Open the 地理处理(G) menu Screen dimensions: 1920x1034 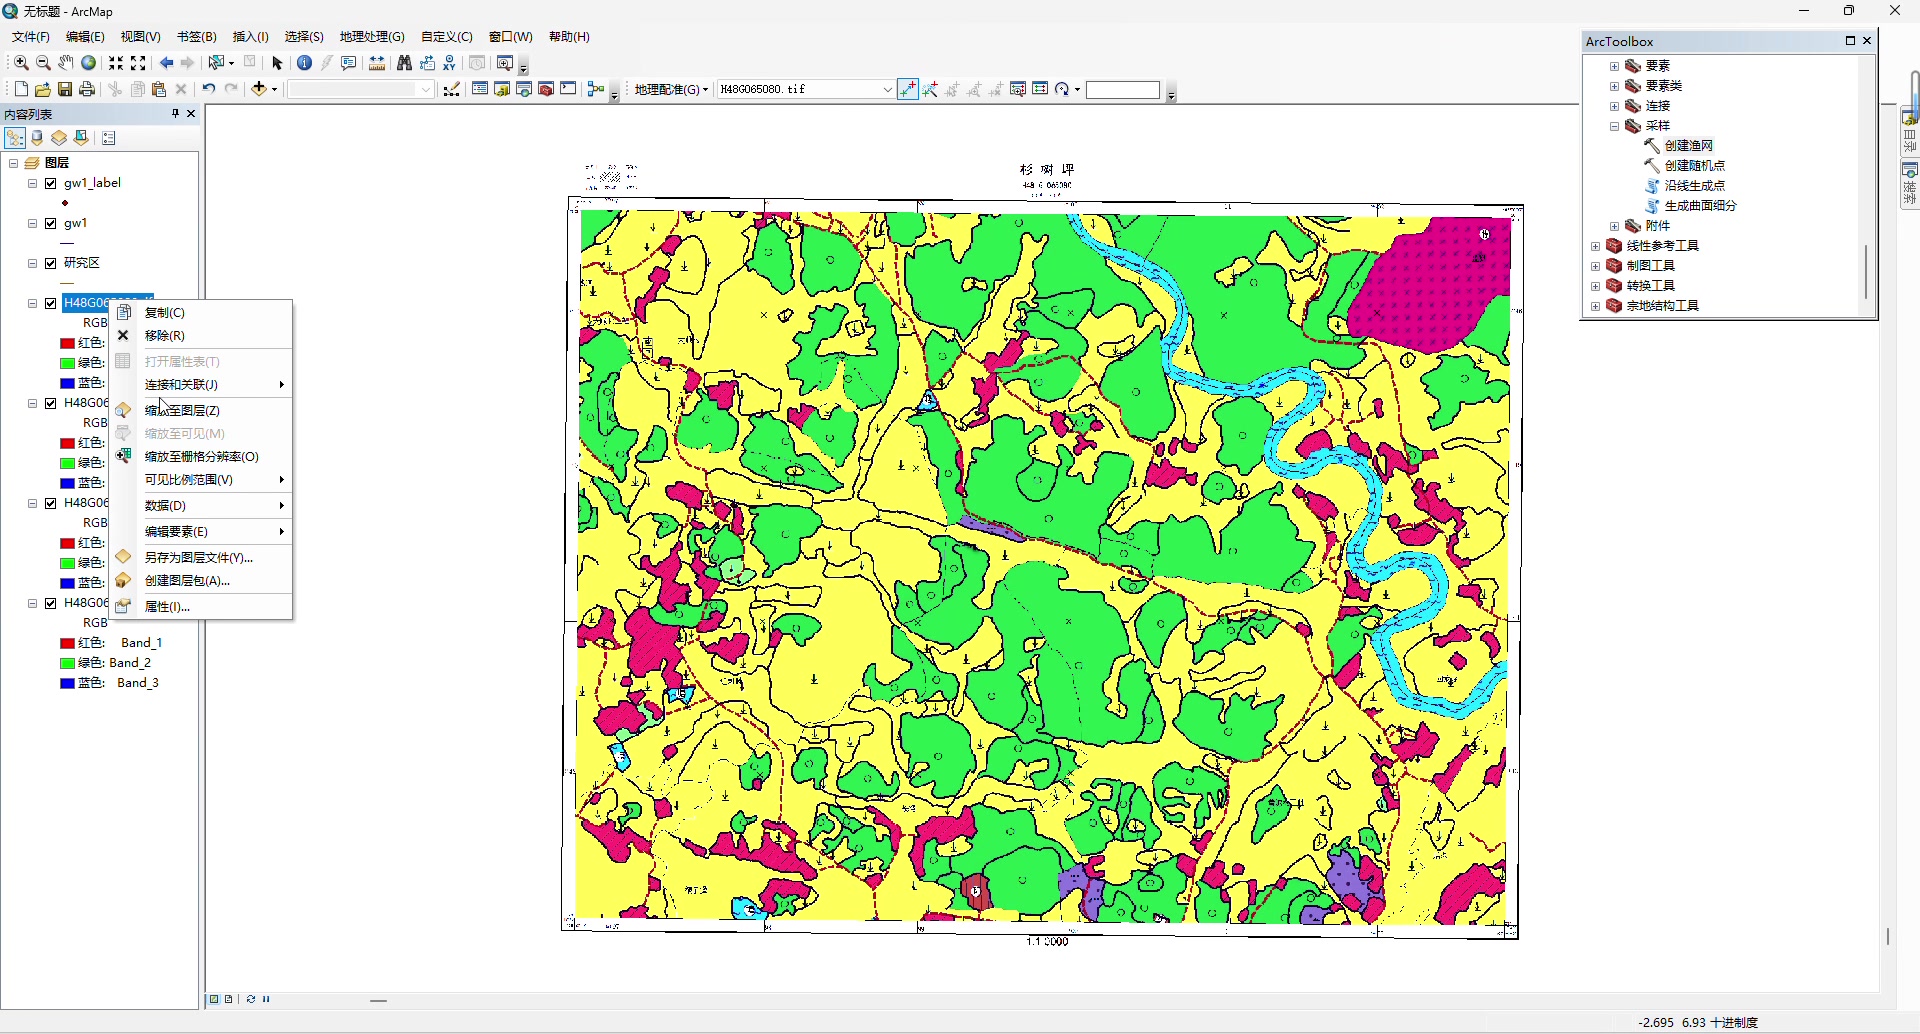[371, 37]
